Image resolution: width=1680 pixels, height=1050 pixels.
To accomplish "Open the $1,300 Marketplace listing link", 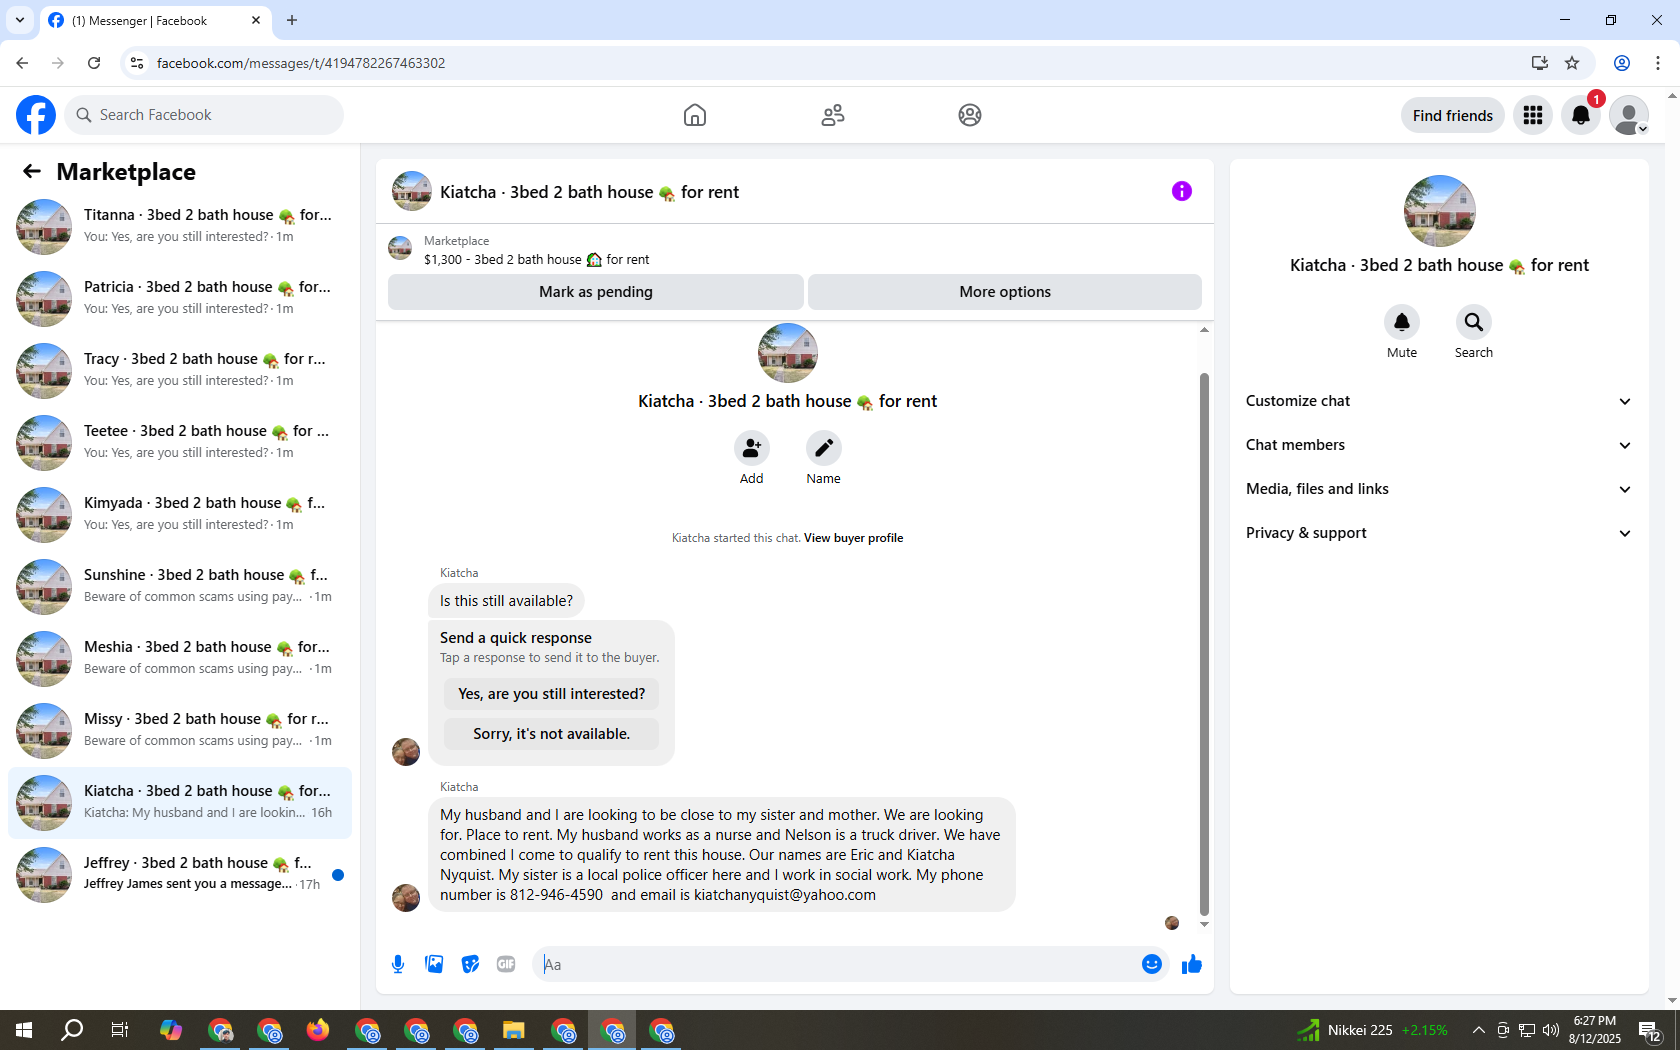I will point(536,260).
